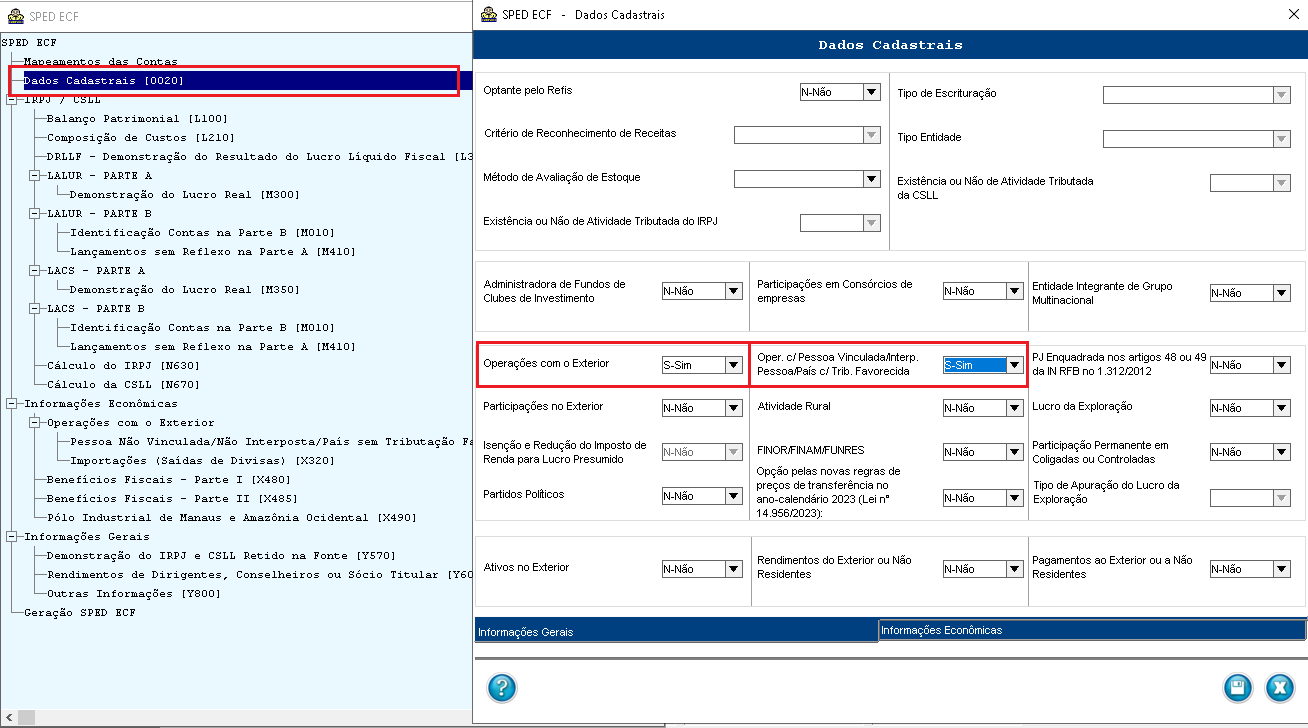Collapse the LACS - PARTE B node
Viewport: 1308px width, 728px height.
click(35, 308)
